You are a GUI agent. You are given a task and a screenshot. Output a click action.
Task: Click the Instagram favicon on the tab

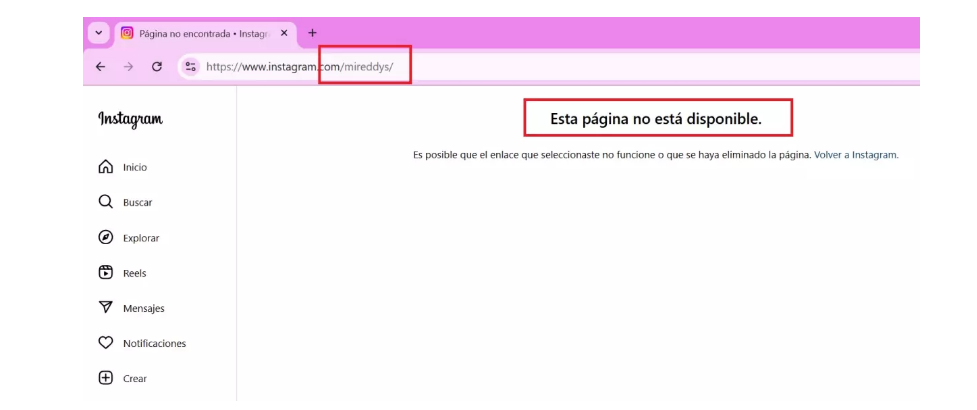click(126, 33)
